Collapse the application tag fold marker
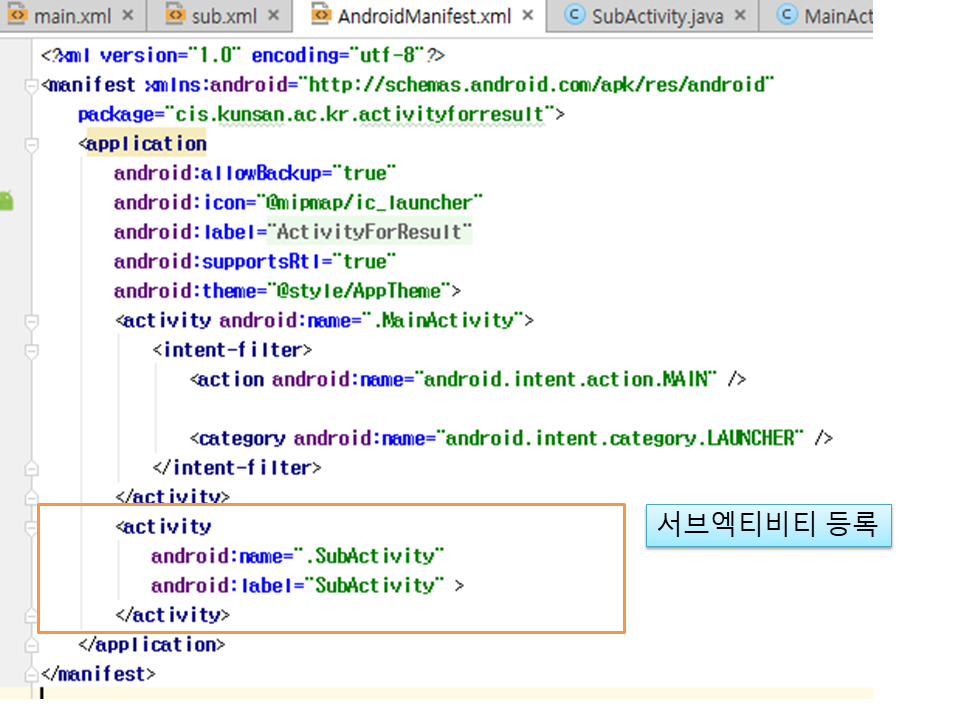 [32, 144]
